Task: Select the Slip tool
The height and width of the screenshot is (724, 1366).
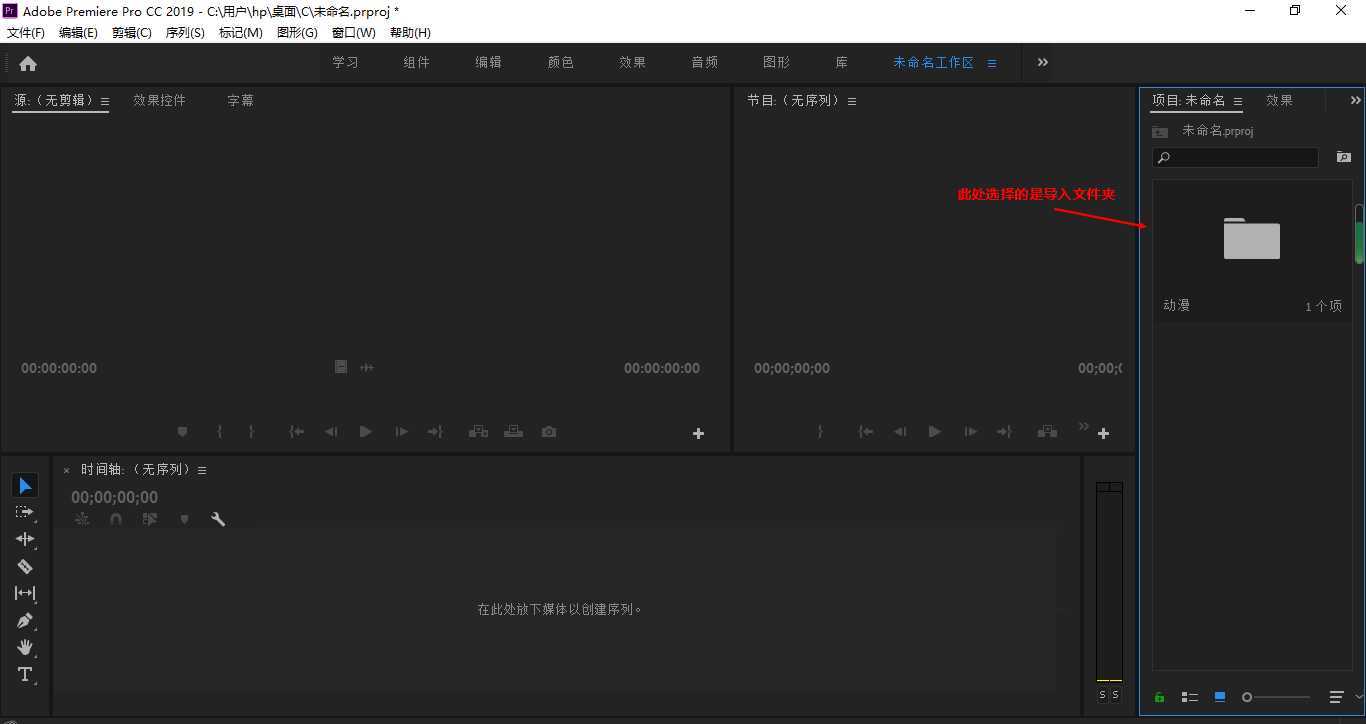Action: 25,593
